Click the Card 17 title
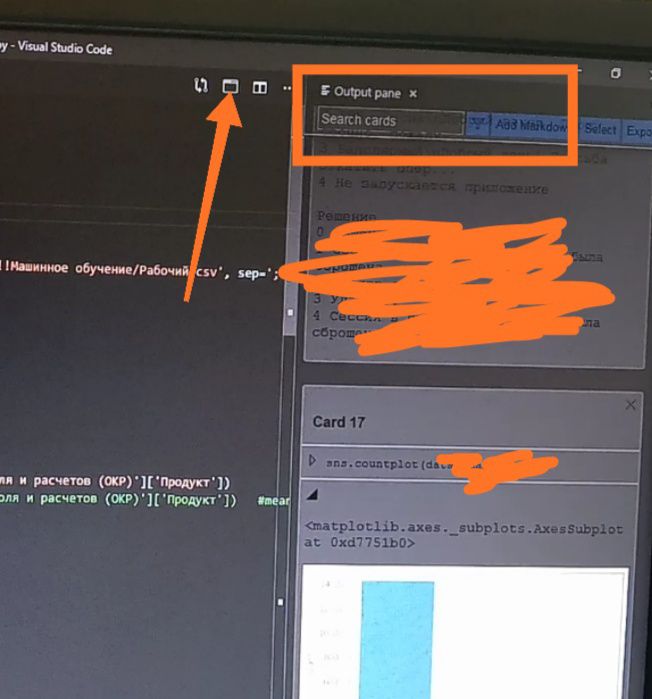Viewport: 652px width, 699px height. pos(339,422)
